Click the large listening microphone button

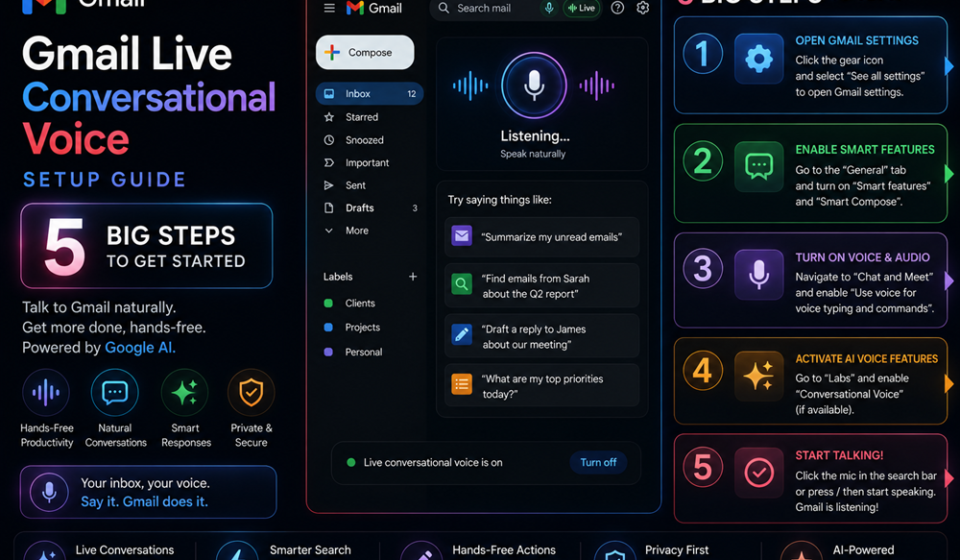click(x=534, y=86)
